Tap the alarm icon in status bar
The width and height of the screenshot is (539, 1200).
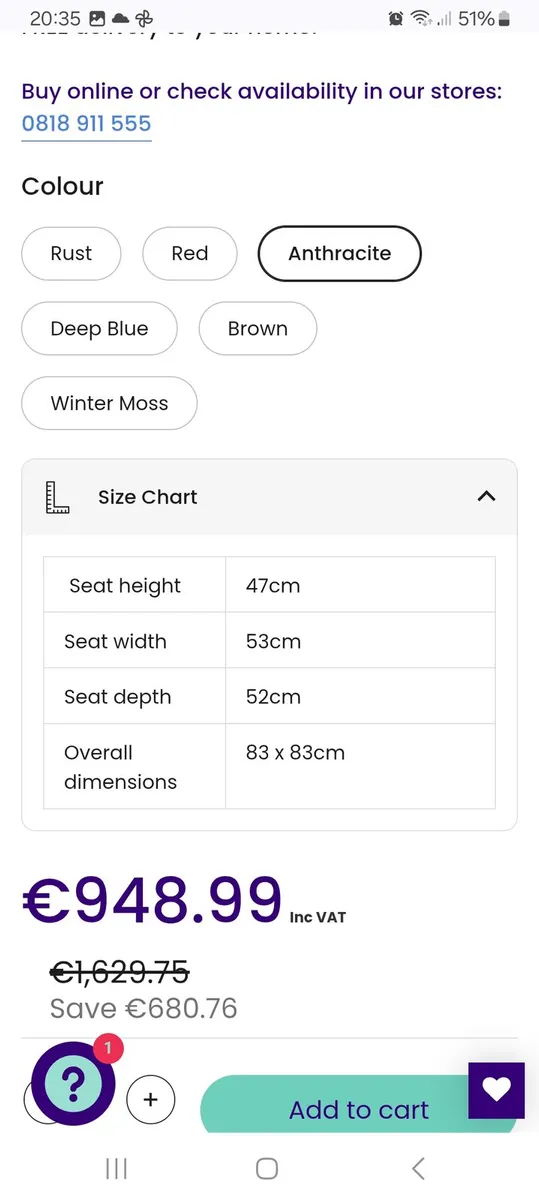(x=396, y=18)
